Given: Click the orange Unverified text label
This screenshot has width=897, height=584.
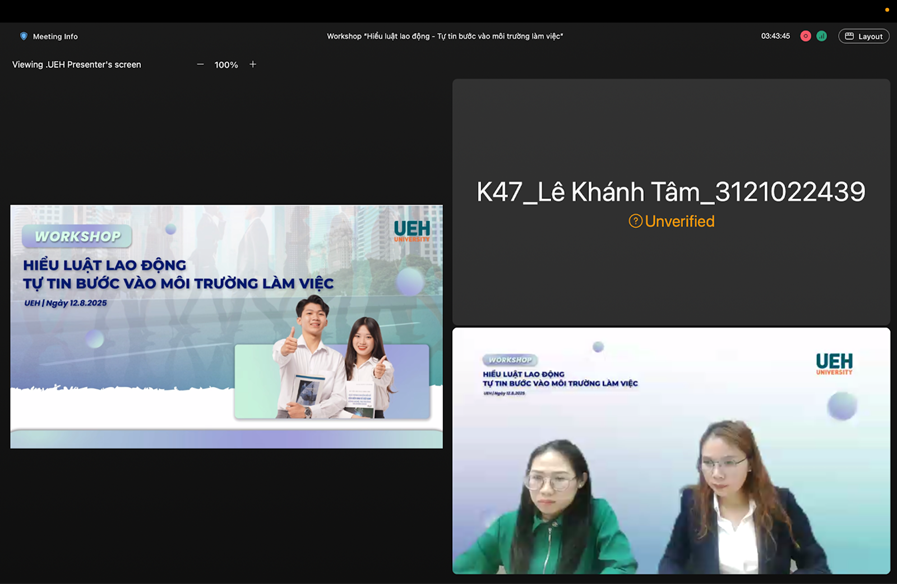Looking at the screenshot, I should [679, 221].
